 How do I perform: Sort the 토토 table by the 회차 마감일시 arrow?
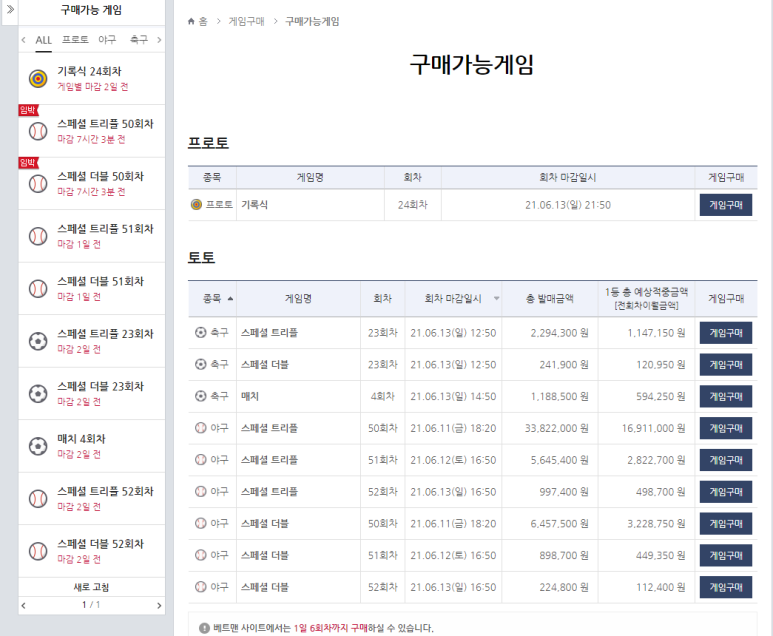496,298
